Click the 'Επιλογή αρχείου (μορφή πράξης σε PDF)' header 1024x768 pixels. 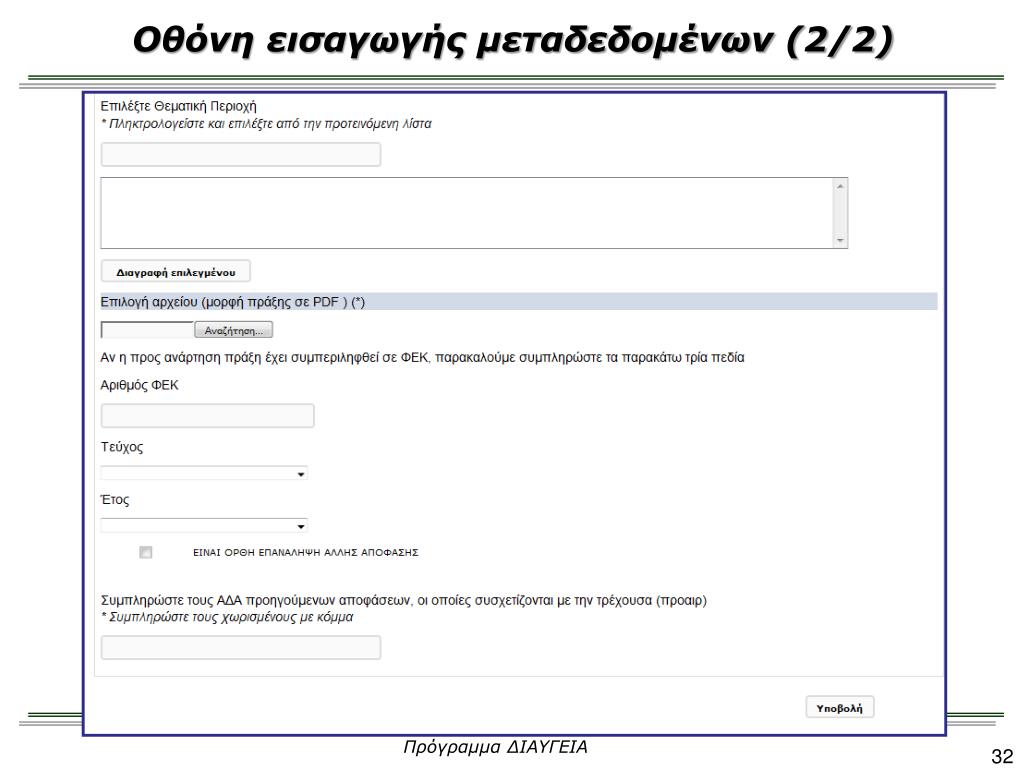[519, 302]
